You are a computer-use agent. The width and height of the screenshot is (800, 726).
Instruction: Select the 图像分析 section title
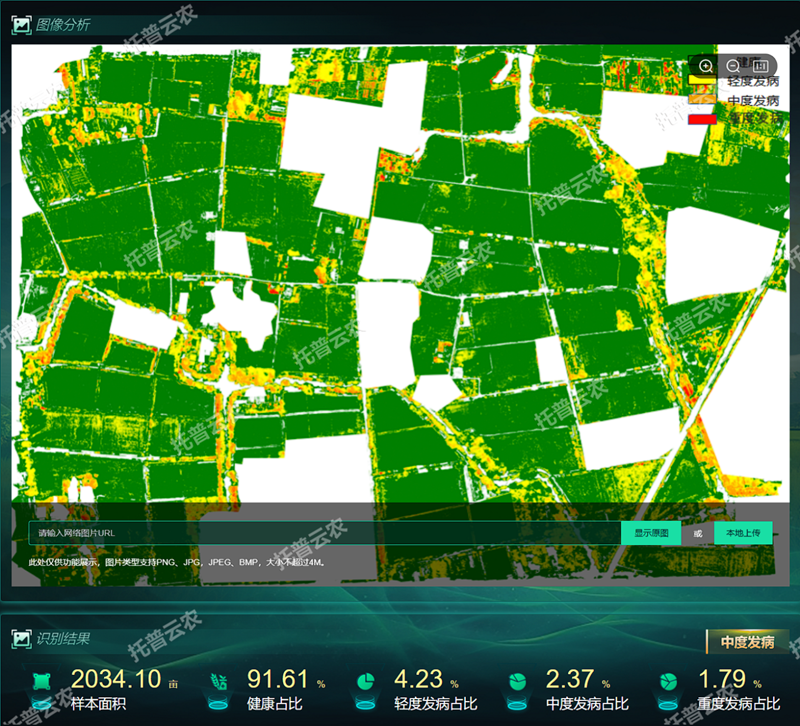[63, 25]
